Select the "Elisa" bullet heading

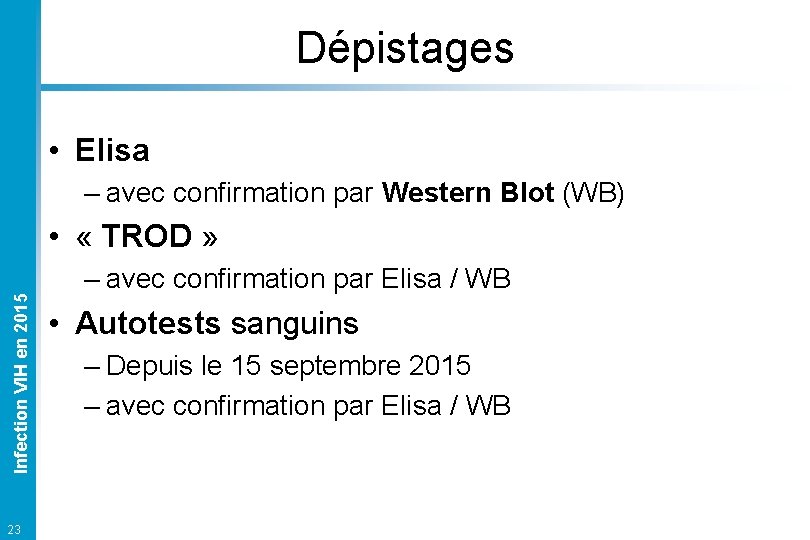112,151
